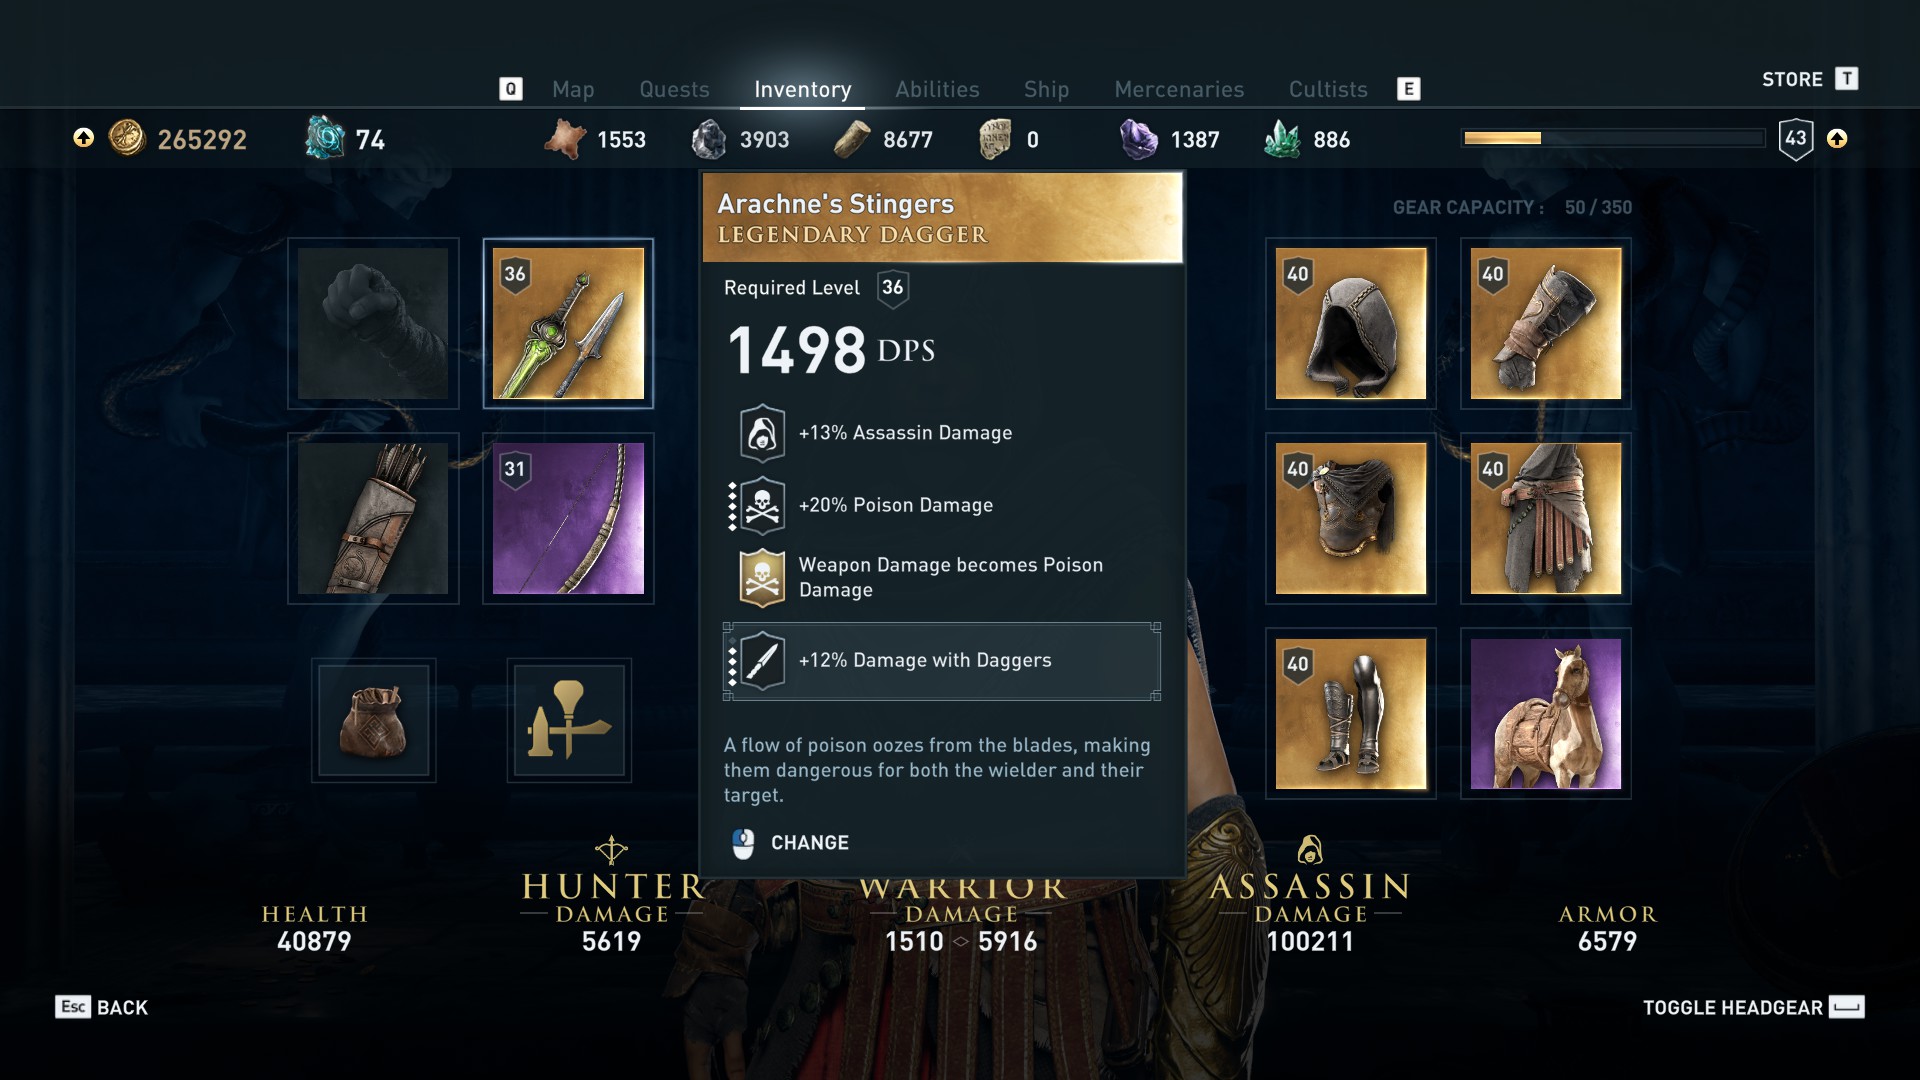Screen dimensions: 1920x1080
Task: Open the arrow quiver slot
Action: 373,518
